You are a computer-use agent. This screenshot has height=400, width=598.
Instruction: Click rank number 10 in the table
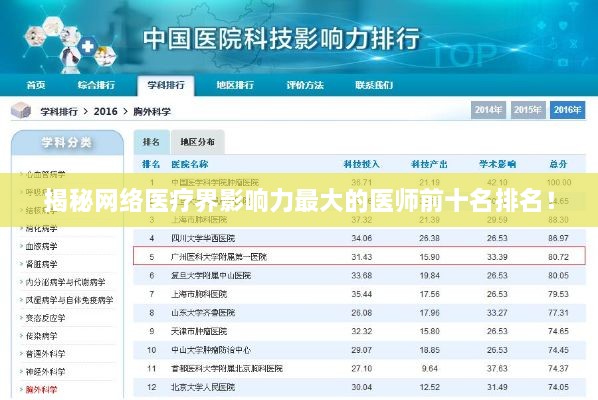[151, 350]
